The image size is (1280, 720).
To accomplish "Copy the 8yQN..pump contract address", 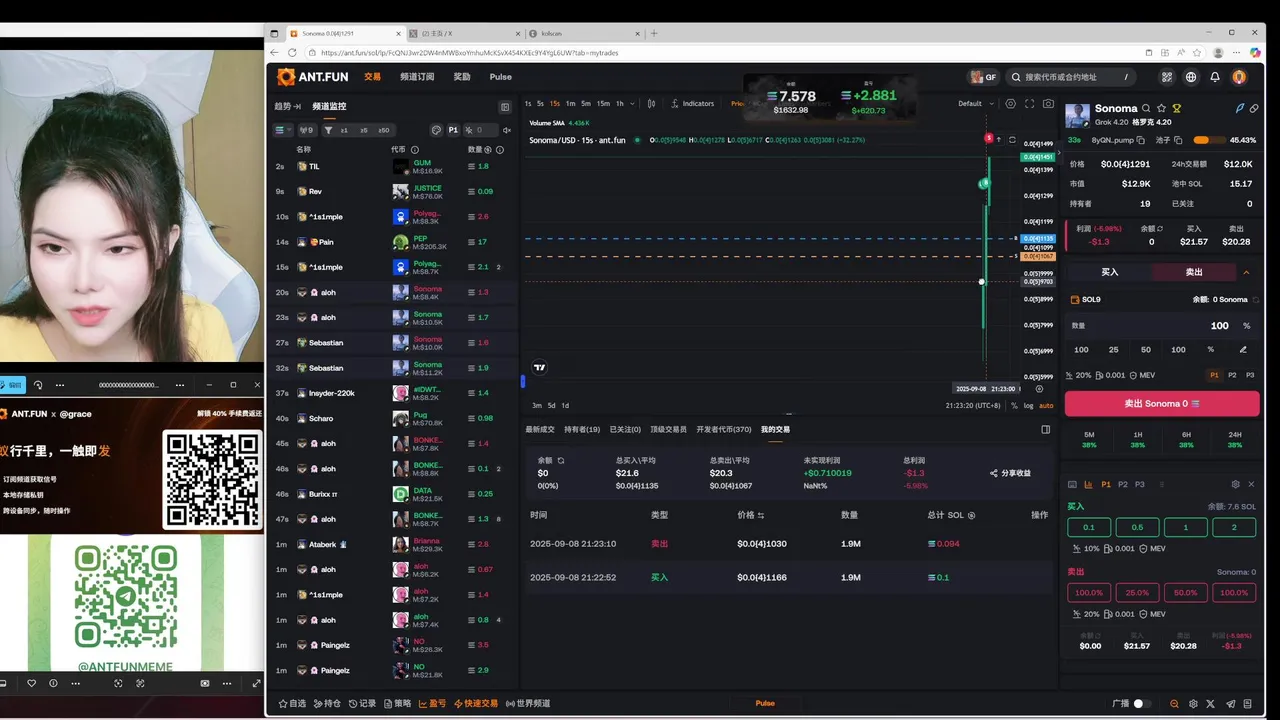I will coord(1142,140).
